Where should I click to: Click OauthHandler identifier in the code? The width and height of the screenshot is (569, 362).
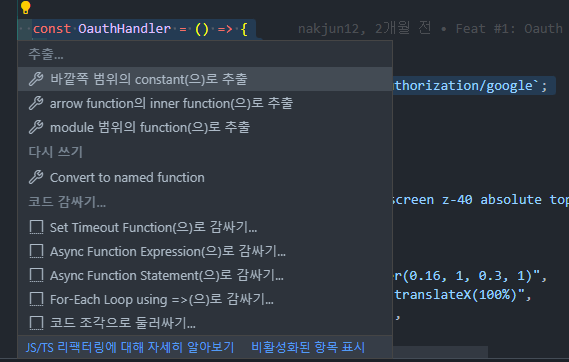[x=124, y=29]
